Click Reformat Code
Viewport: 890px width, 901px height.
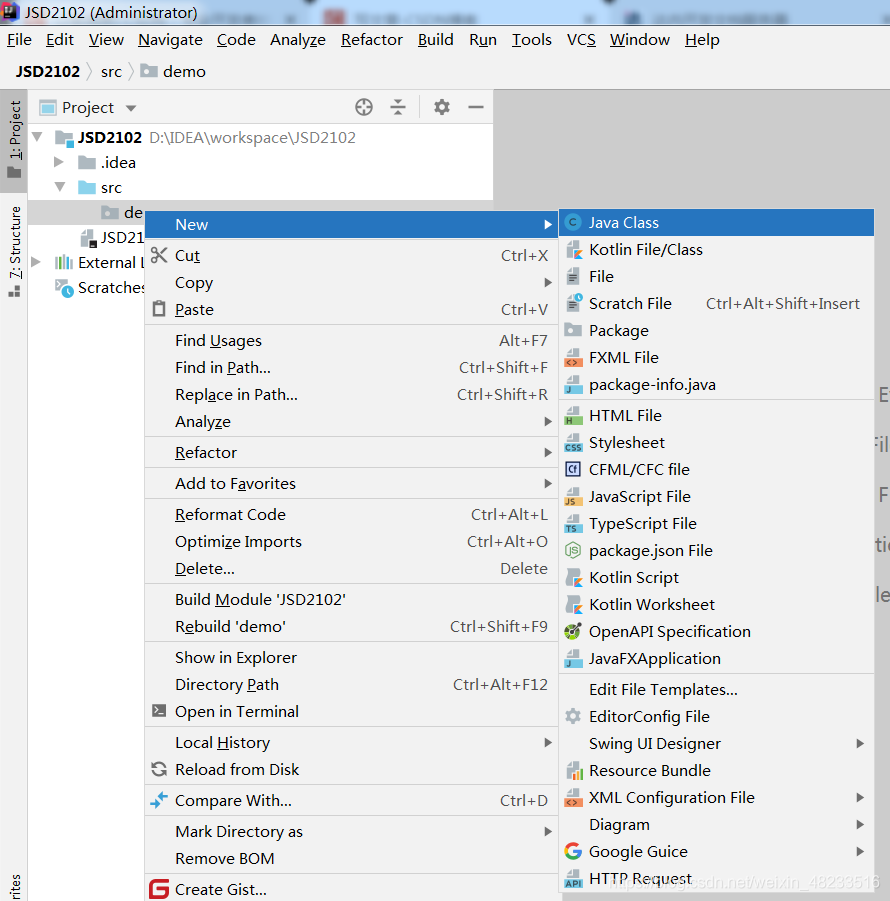point(350,515)
